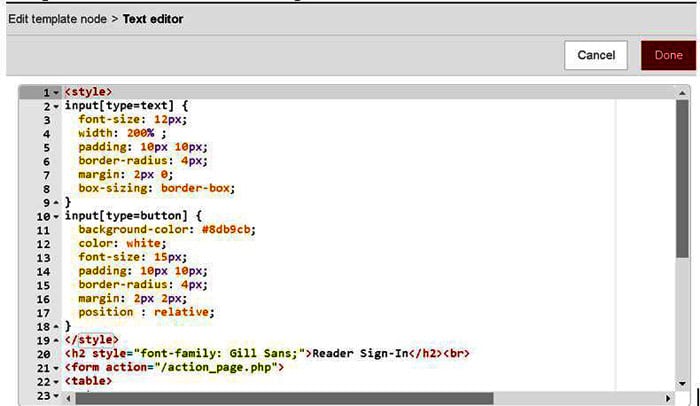Collapse the fold arrow on line 10
700x406 pixels.
tap(56, 217)
